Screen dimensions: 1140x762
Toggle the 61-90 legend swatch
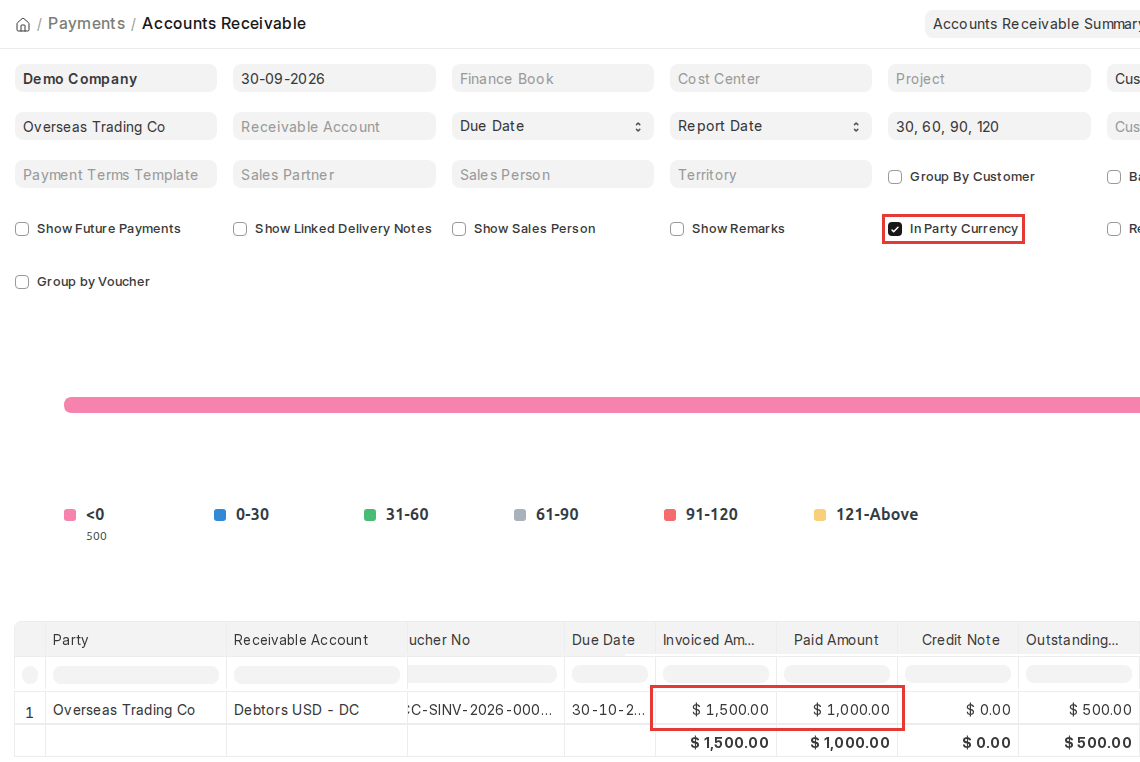click(x=520, y=515)
